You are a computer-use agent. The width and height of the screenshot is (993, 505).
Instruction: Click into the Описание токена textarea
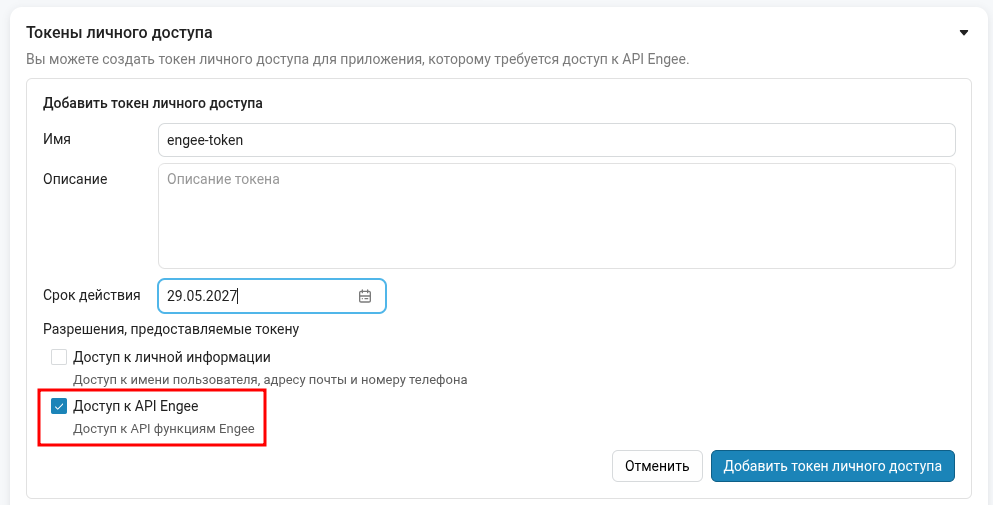pos(557,216)
